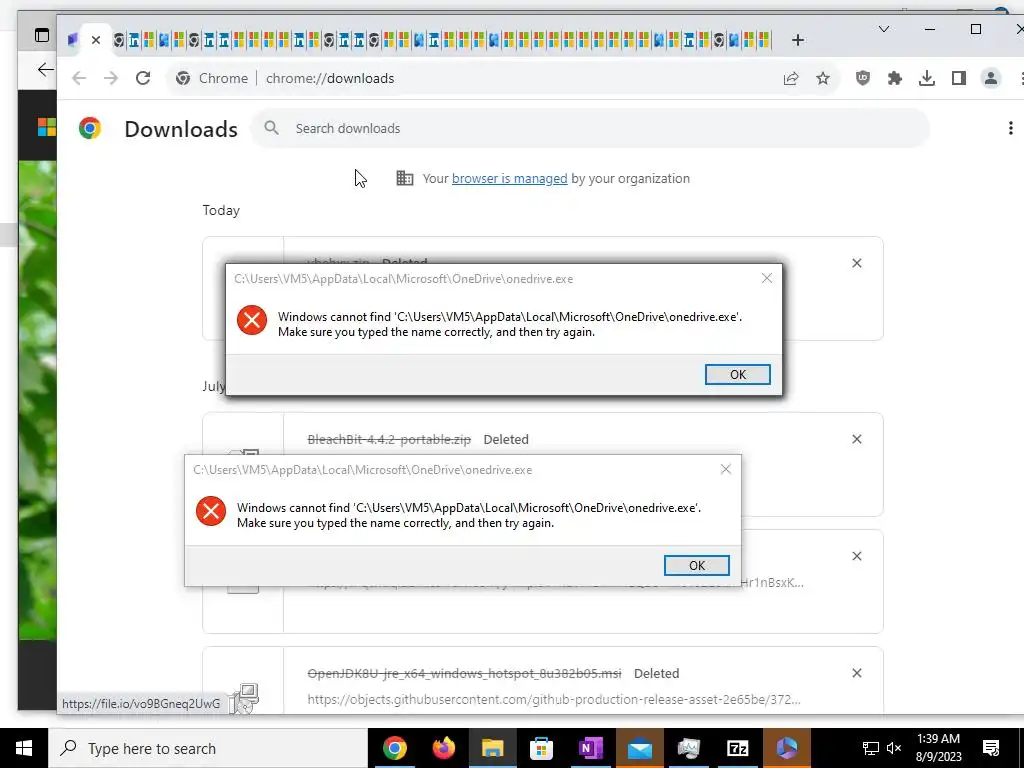1024x768 pixels.
Task: Open the Downloads page more-actions menu
Action: coord(1010,128)
